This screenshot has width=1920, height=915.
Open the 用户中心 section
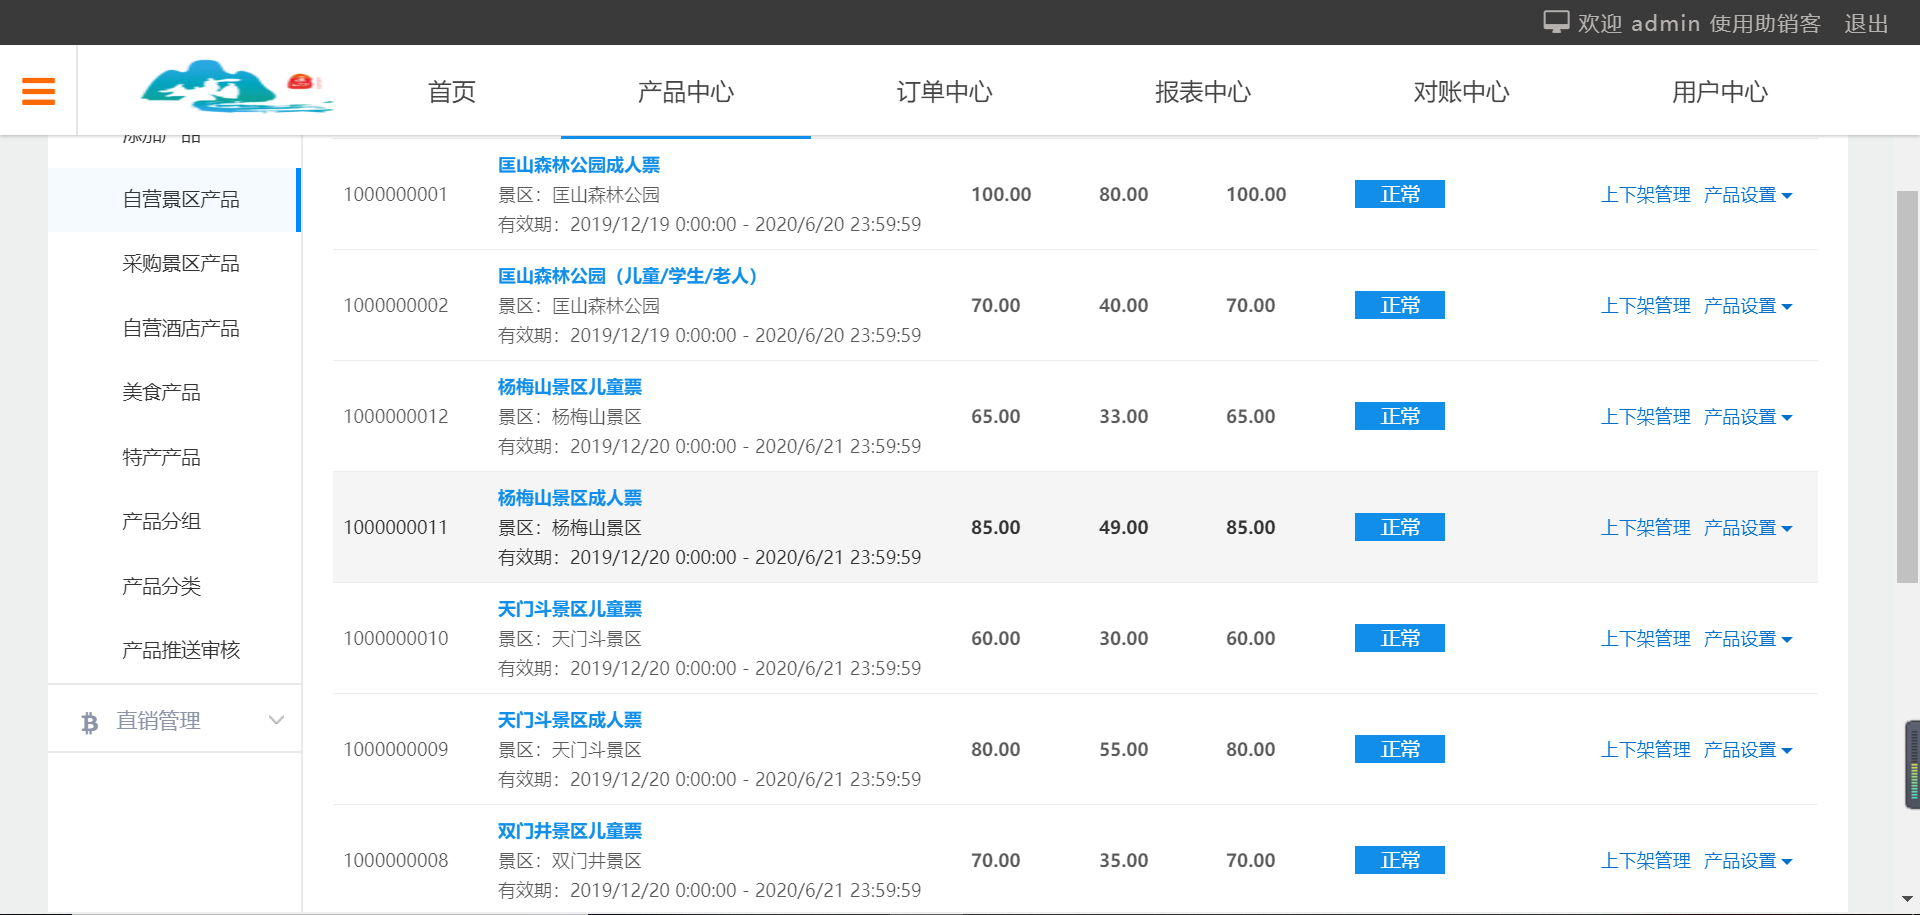tap(1719, 92)
